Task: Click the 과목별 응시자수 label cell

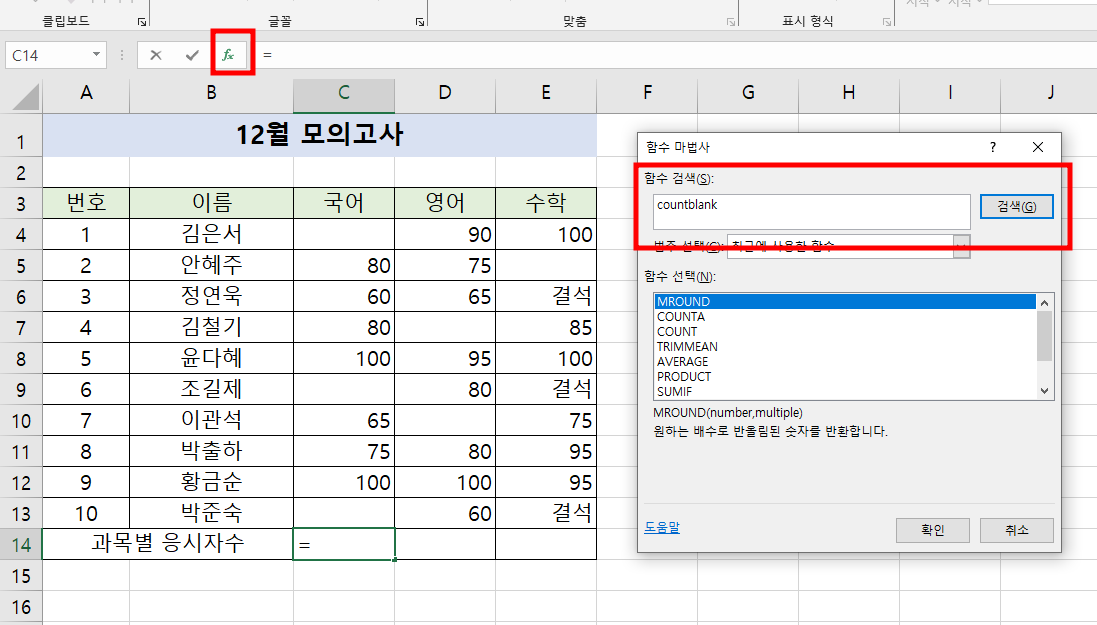Action: click(x=168, y=544)
